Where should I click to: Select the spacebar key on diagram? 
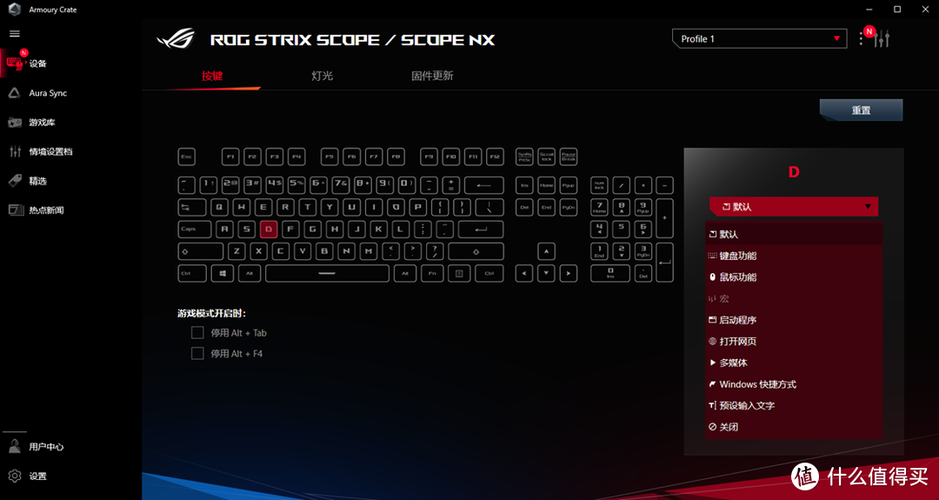coord(327,273)
